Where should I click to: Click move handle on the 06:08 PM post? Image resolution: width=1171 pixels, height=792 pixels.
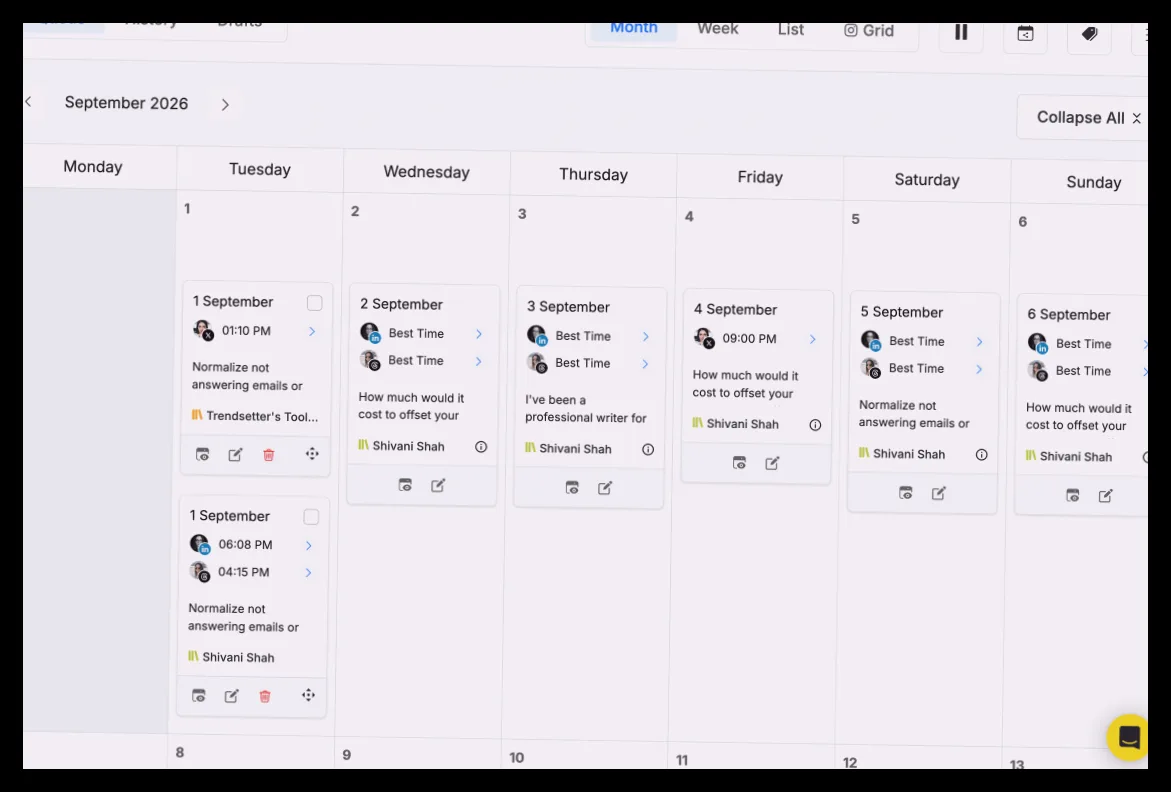click(x=308, y=695)
